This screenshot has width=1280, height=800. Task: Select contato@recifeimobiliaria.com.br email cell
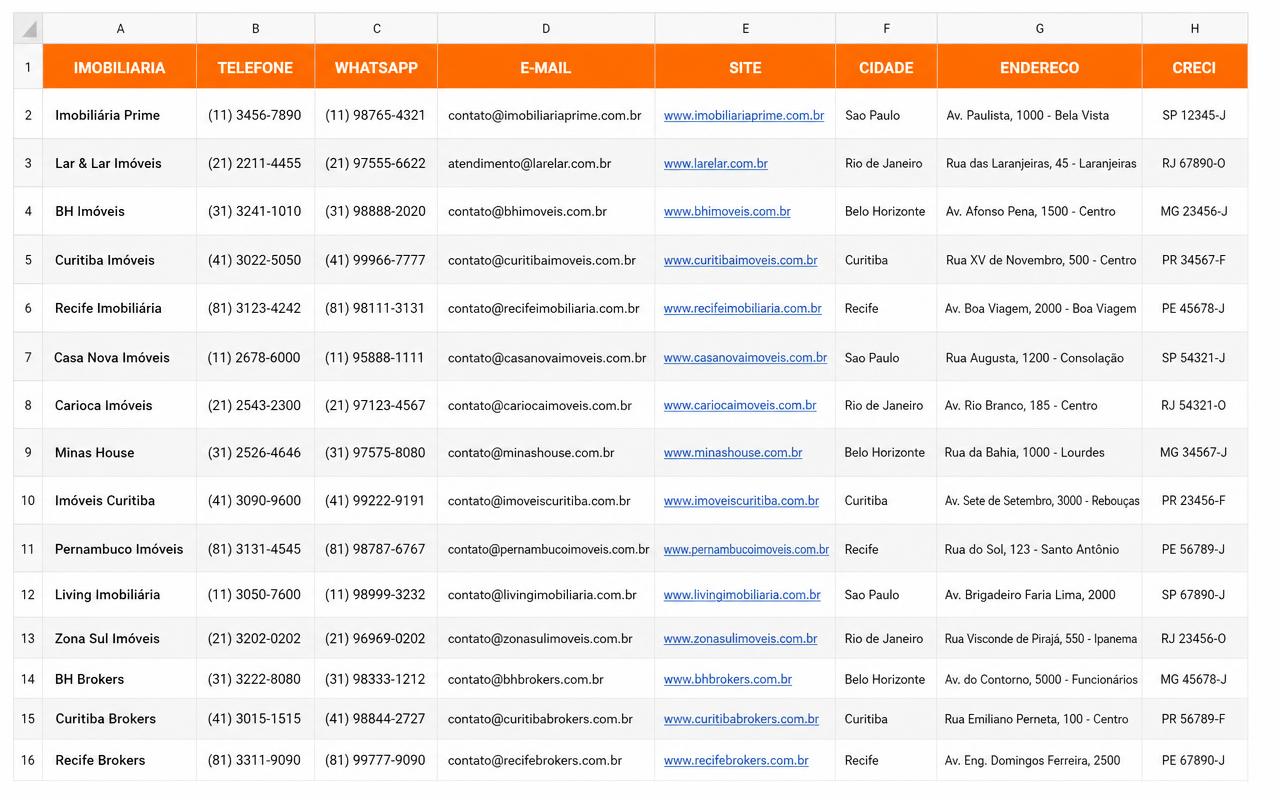(x=546, y=308)
